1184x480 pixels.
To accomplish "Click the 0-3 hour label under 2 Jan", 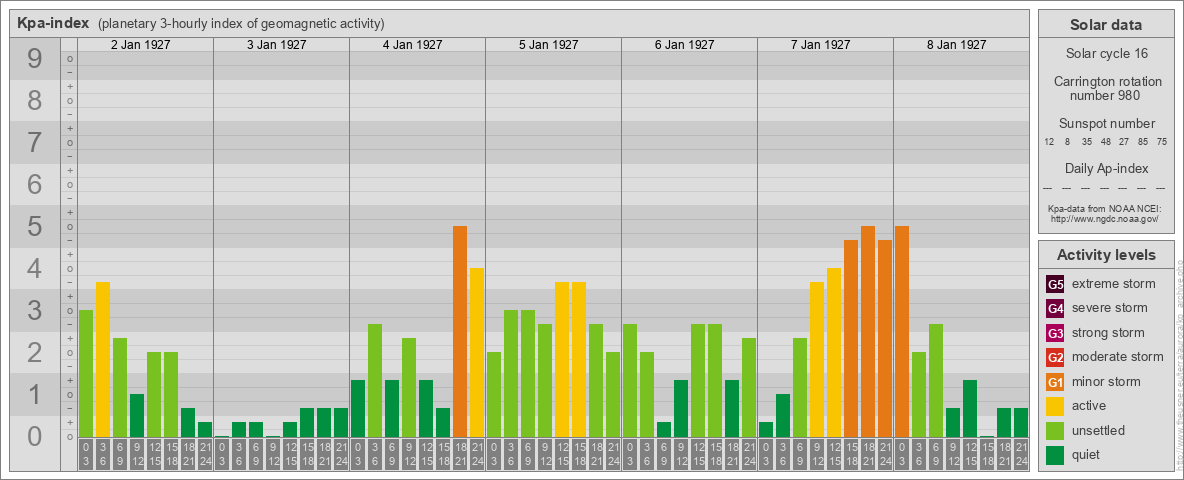I will 86,455.
